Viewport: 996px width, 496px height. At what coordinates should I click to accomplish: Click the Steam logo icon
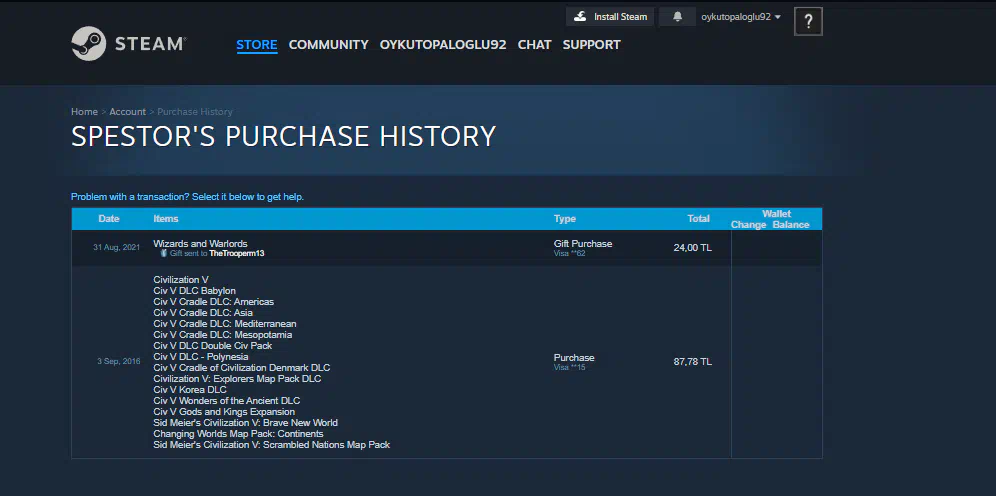88,44
